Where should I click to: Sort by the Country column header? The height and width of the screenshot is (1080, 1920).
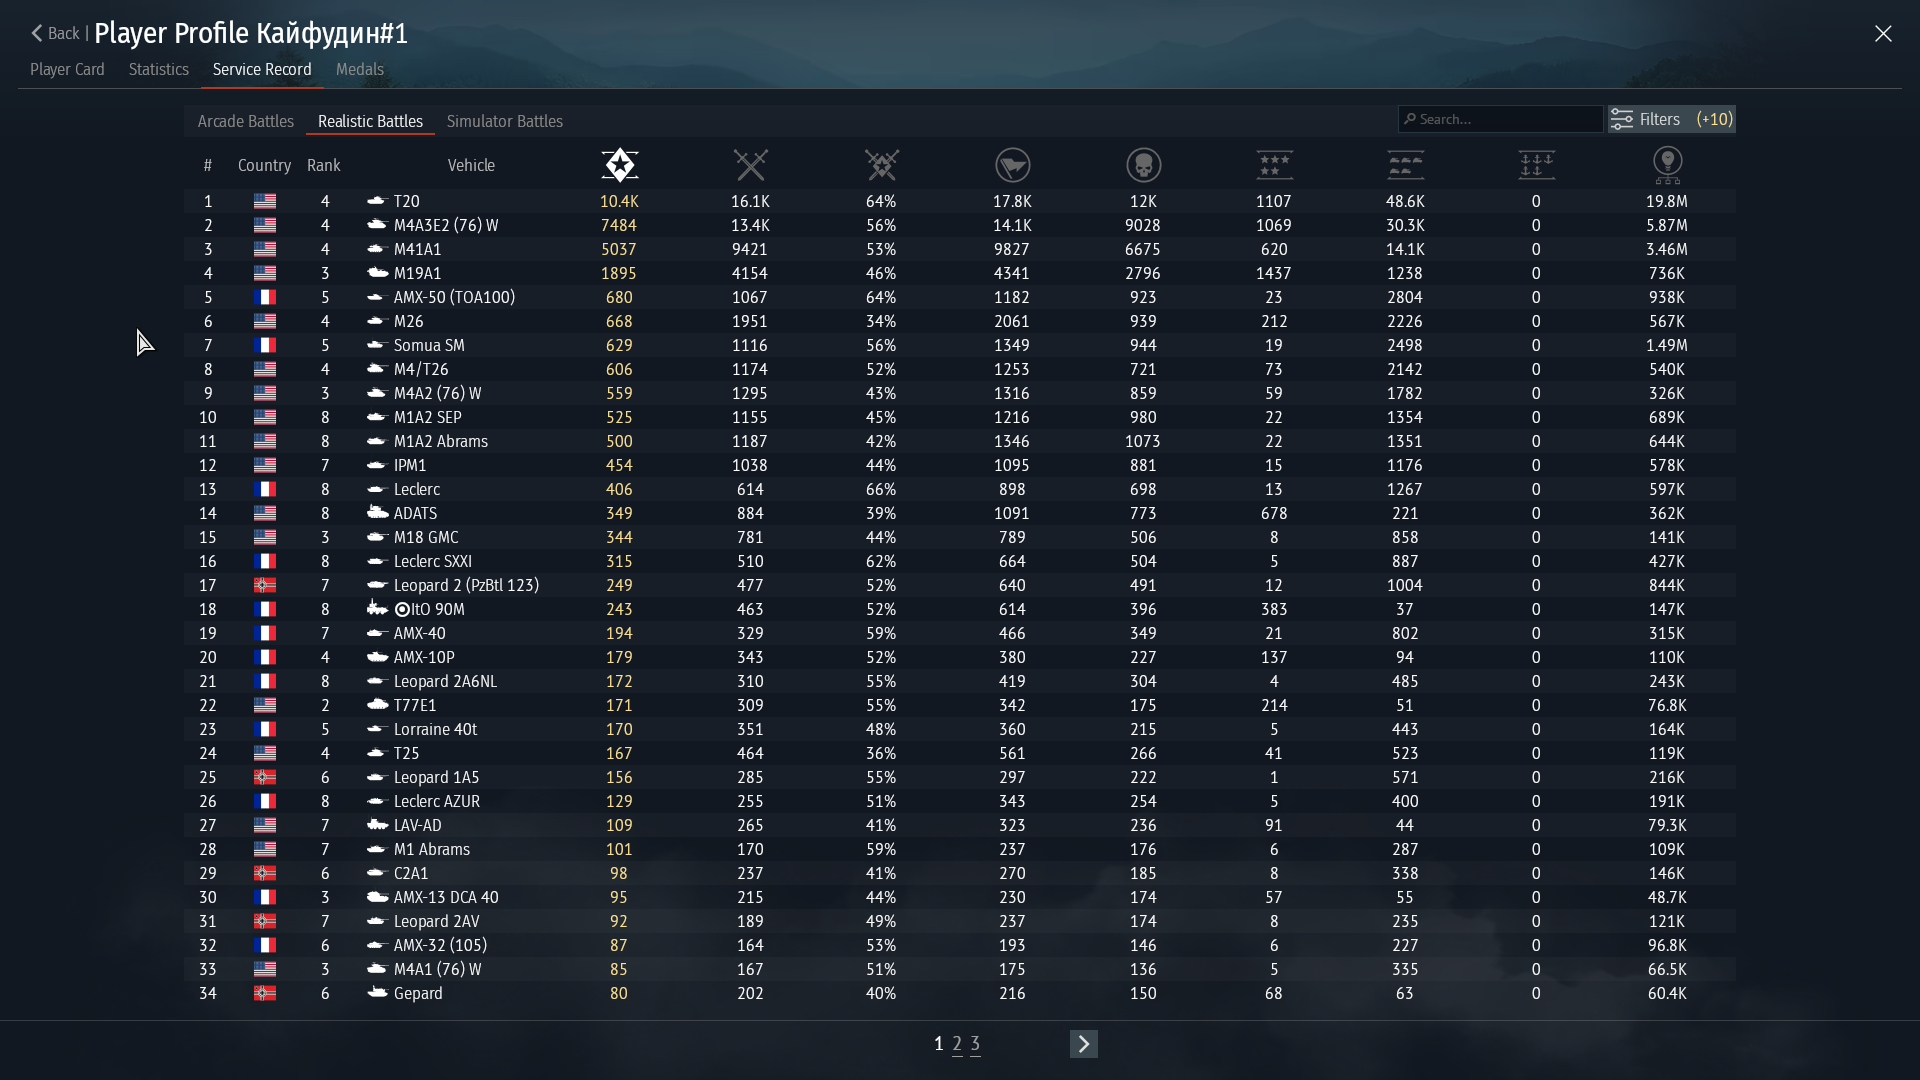point(264,165)
